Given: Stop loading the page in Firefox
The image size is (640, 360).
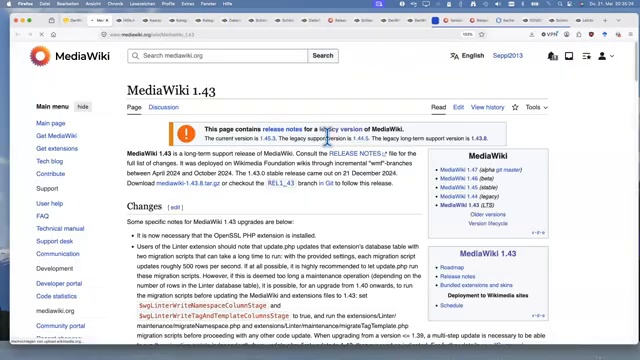Looking at the screenshot, I should coord(42,35).
